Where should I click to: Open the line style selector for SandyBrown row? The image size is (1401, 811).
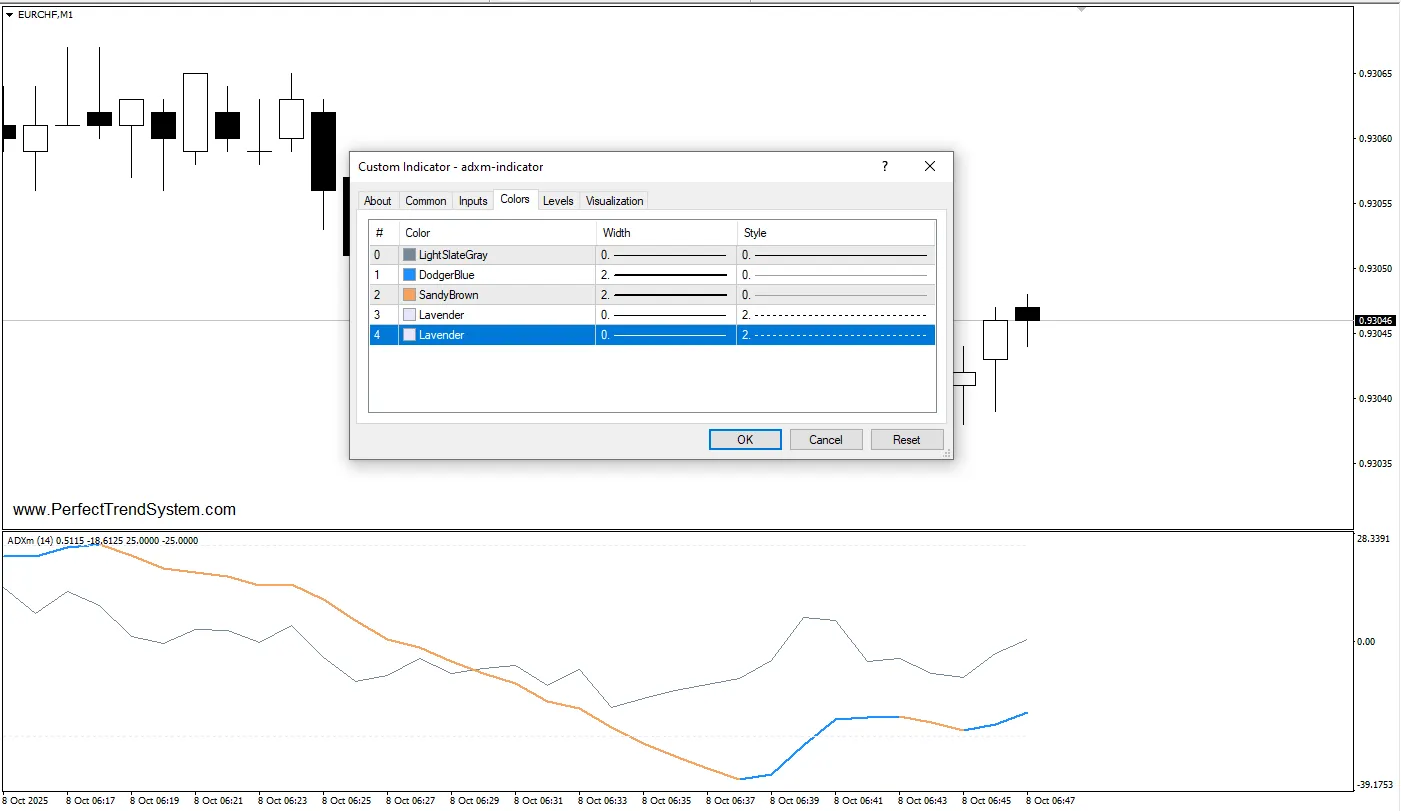(x=836, y=295)
